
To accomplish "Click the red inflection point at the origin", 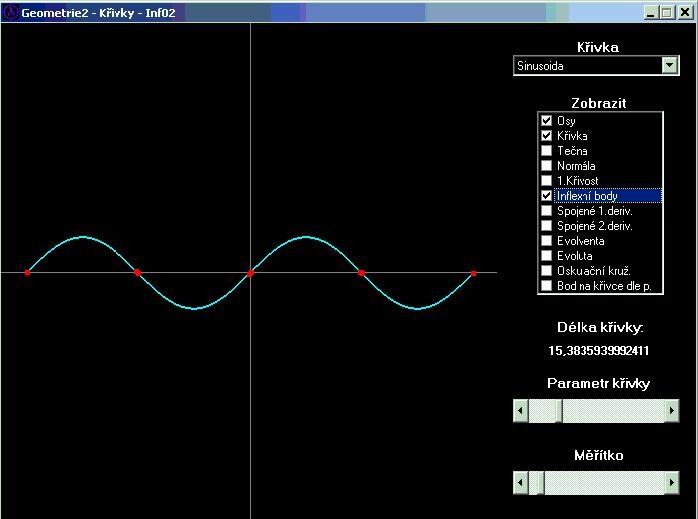I will tap(251, 273).
